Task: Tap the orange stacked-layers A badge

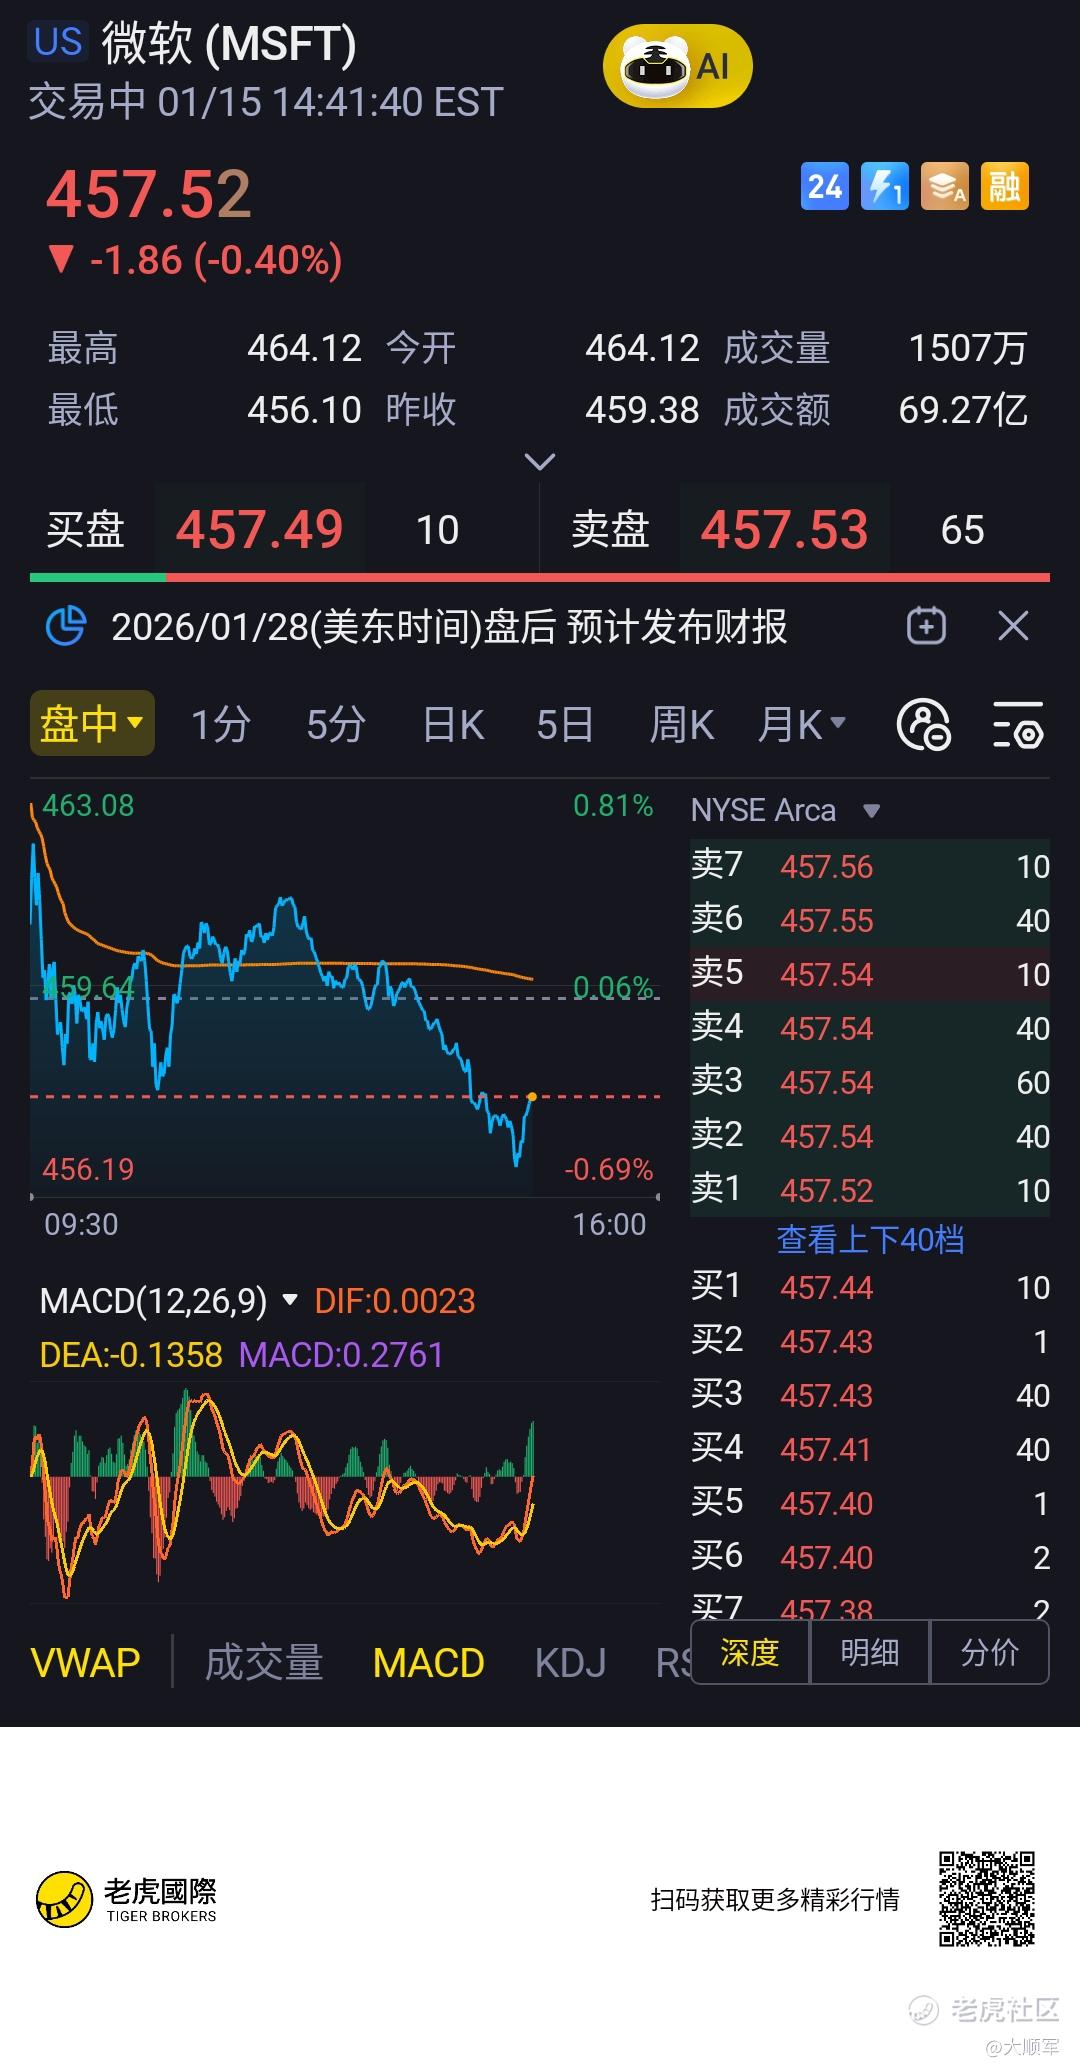Action: pyautogui.click(x=944, y=186)
